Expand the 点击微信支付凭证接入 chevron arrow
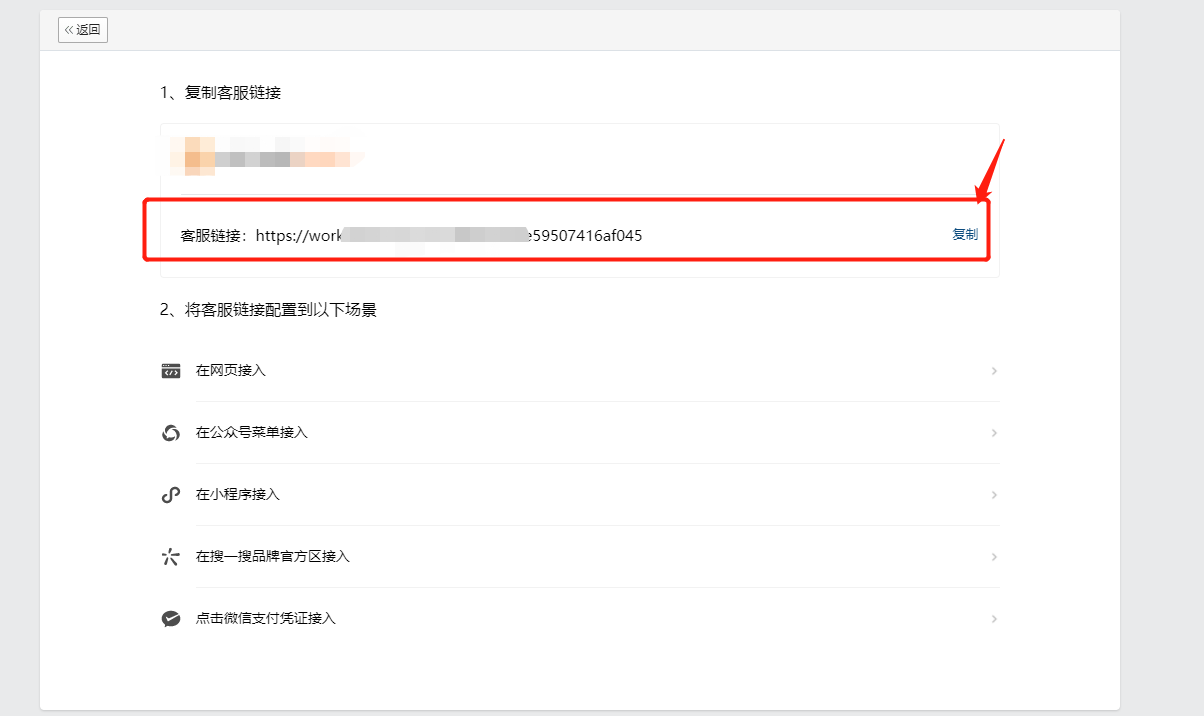Viewport: 1204px width, 716px height. point(994,619)
